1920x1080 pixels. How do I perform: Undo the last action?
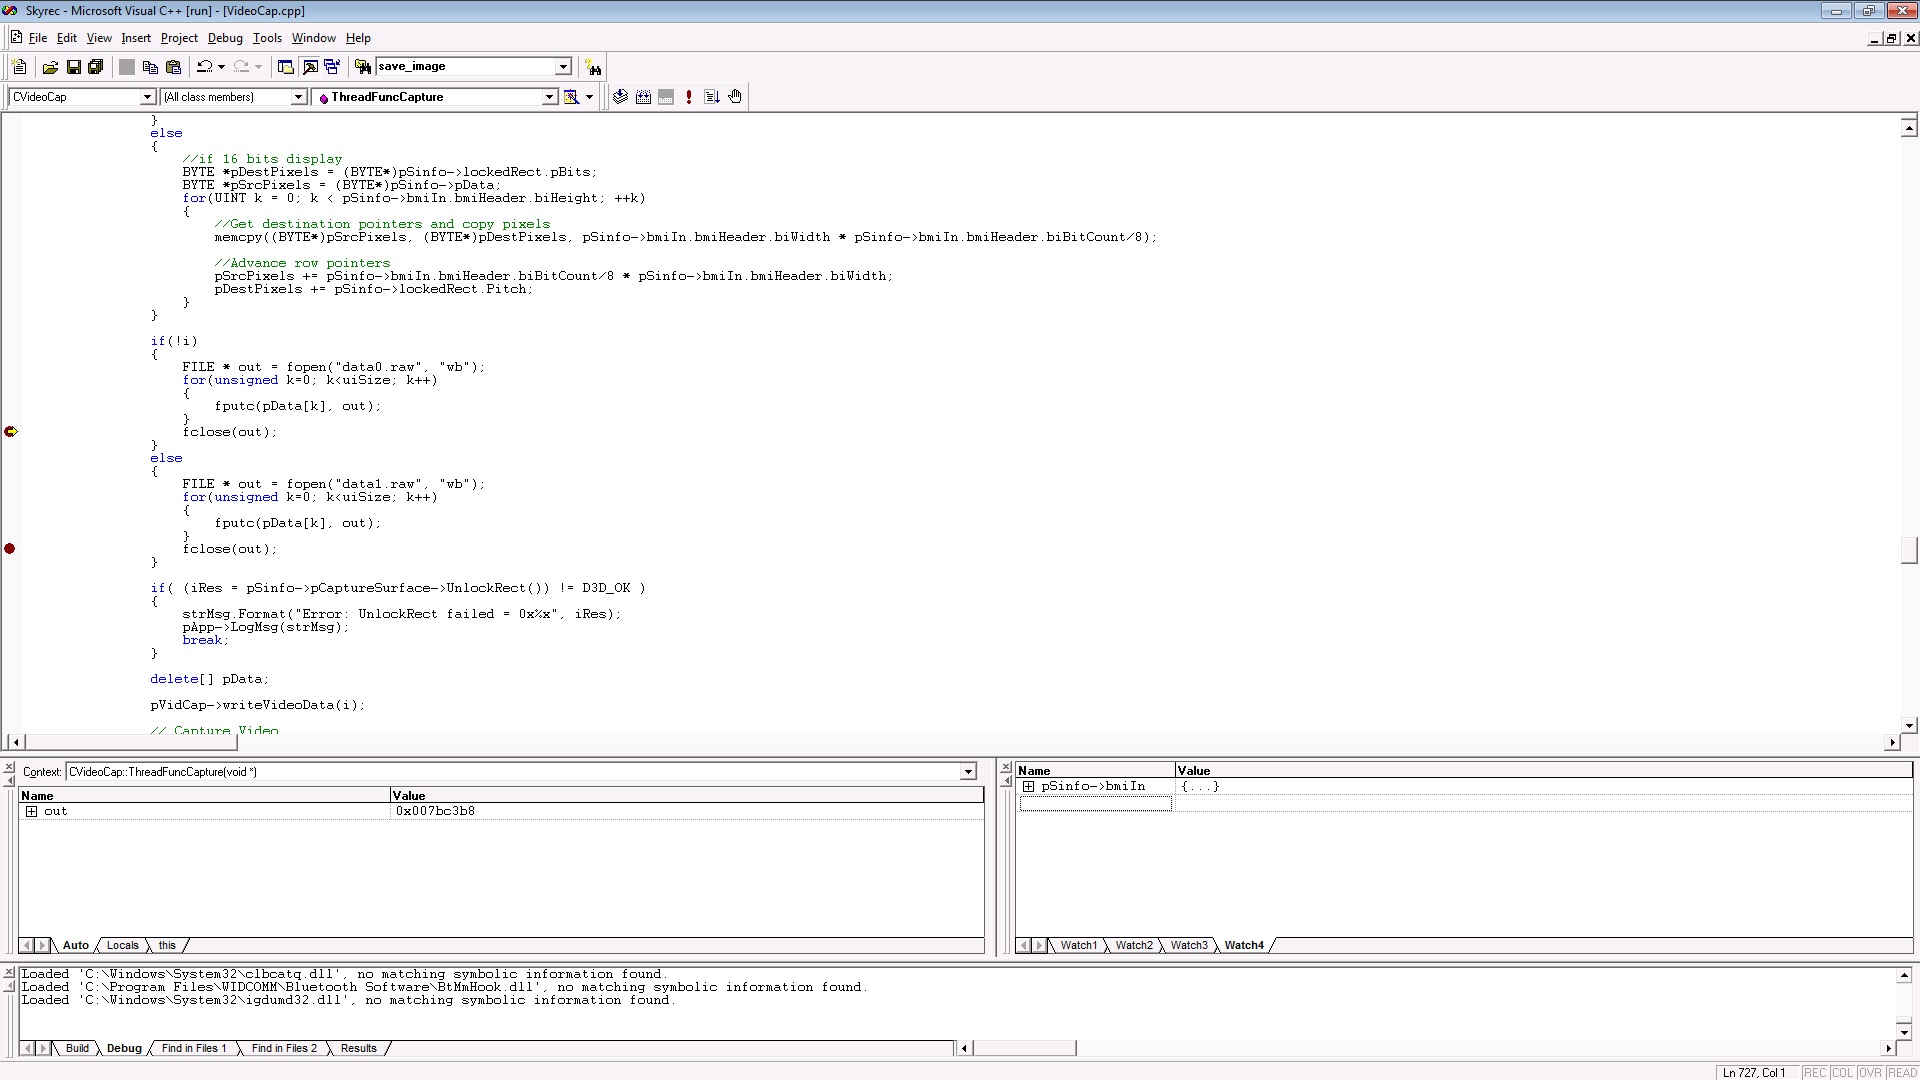click(205, 67)
